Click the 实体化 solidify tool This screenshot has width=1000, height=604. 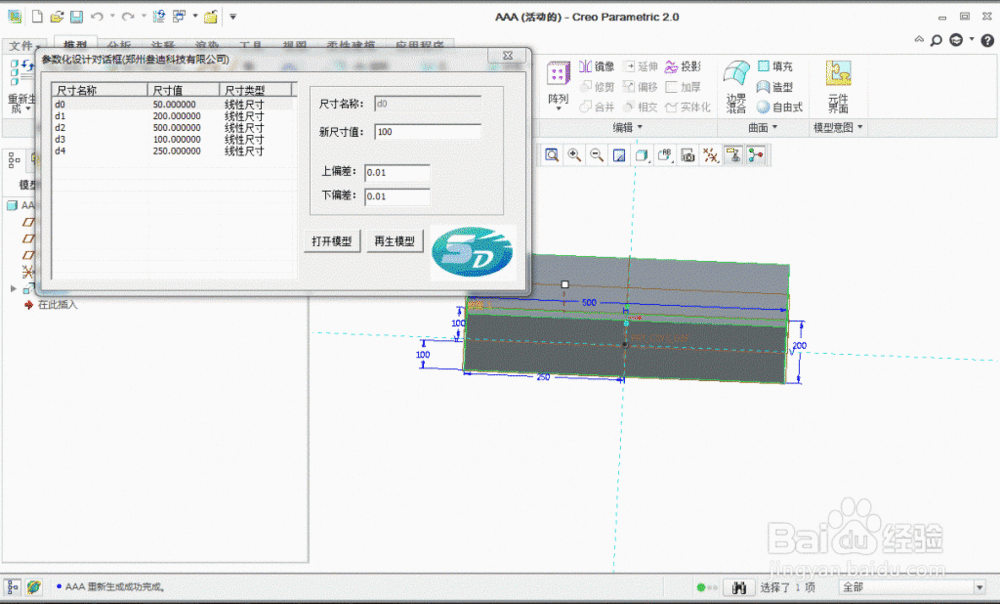point(688,107)
